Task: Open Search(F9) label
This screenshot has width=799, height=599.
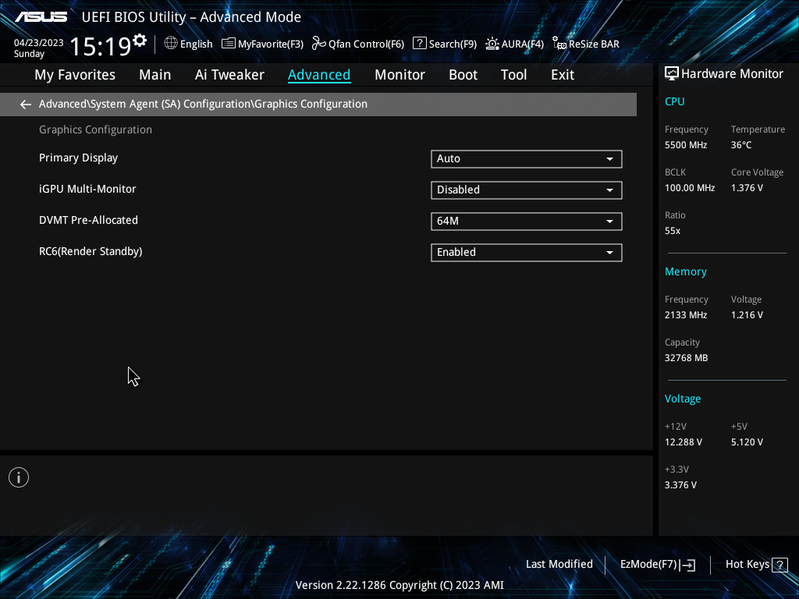Action: 452,44
